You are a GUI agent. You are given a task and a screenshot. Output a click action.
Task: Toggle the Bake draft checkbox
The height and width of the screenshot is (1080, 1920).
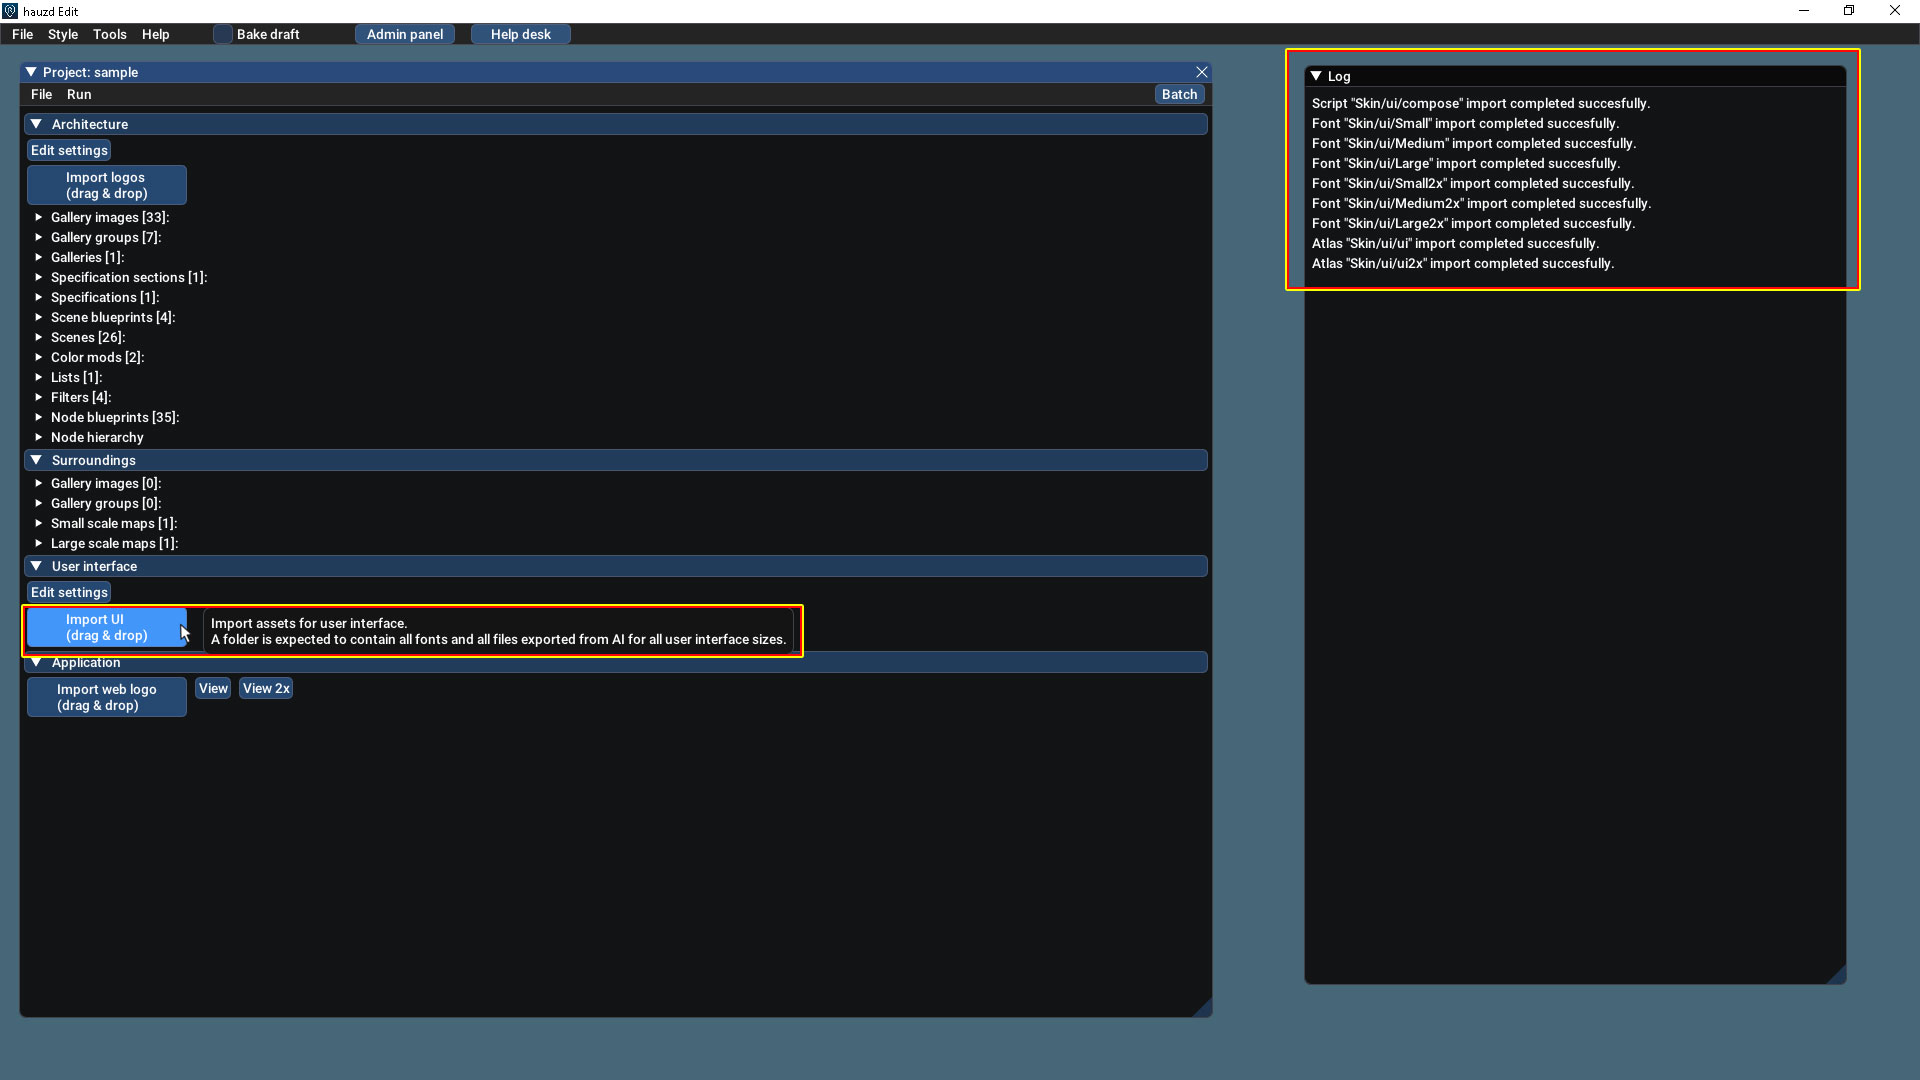(223, 34)
